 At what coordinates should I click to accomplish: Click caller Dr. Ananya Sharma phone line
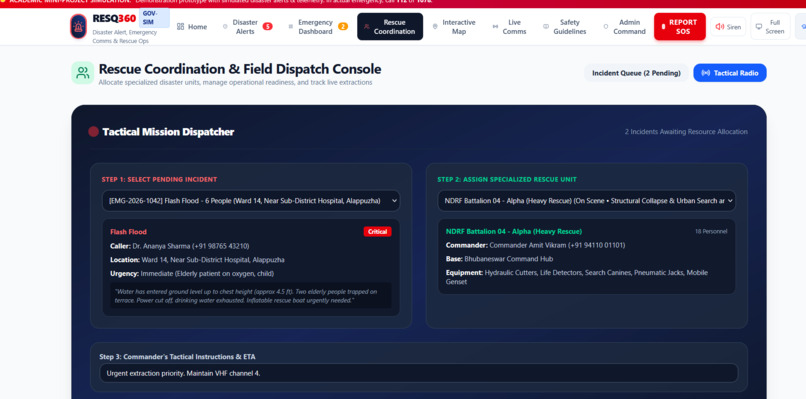coord(179,246)
